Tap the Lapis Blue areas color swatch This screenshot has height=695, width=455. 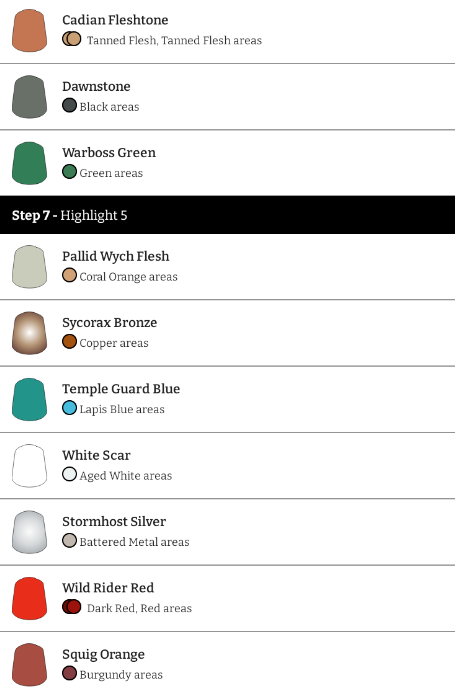pyautogui.click(x=70, y=408)
